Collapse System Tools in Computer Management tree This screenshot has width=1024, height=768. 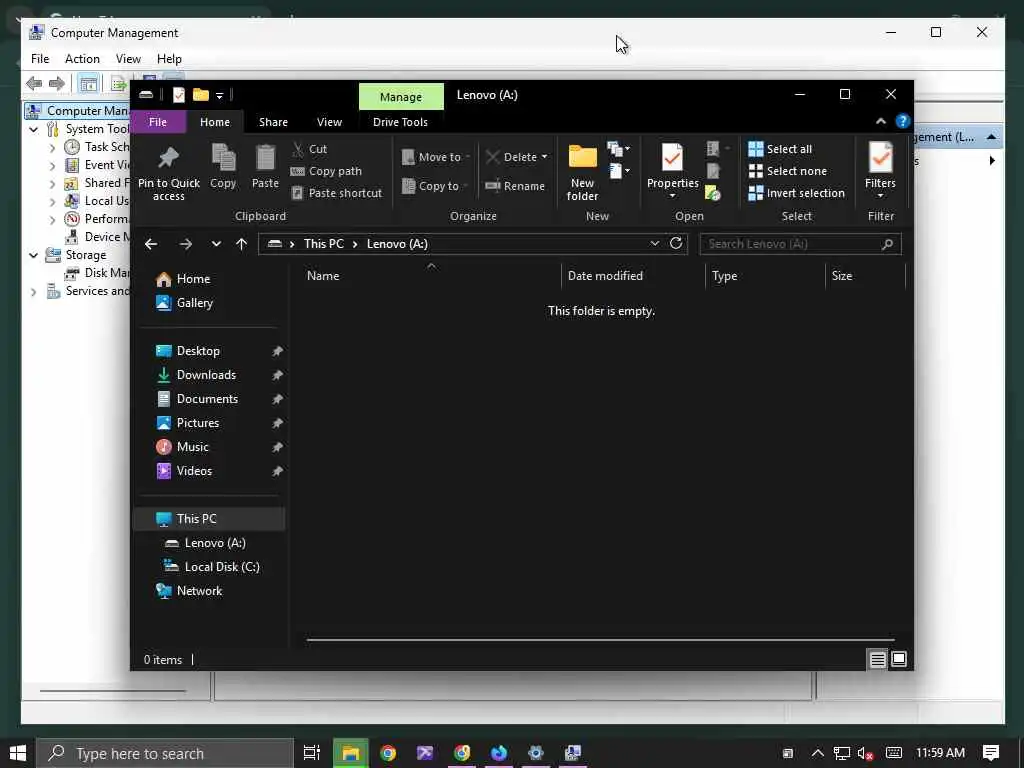coord(34,129)
